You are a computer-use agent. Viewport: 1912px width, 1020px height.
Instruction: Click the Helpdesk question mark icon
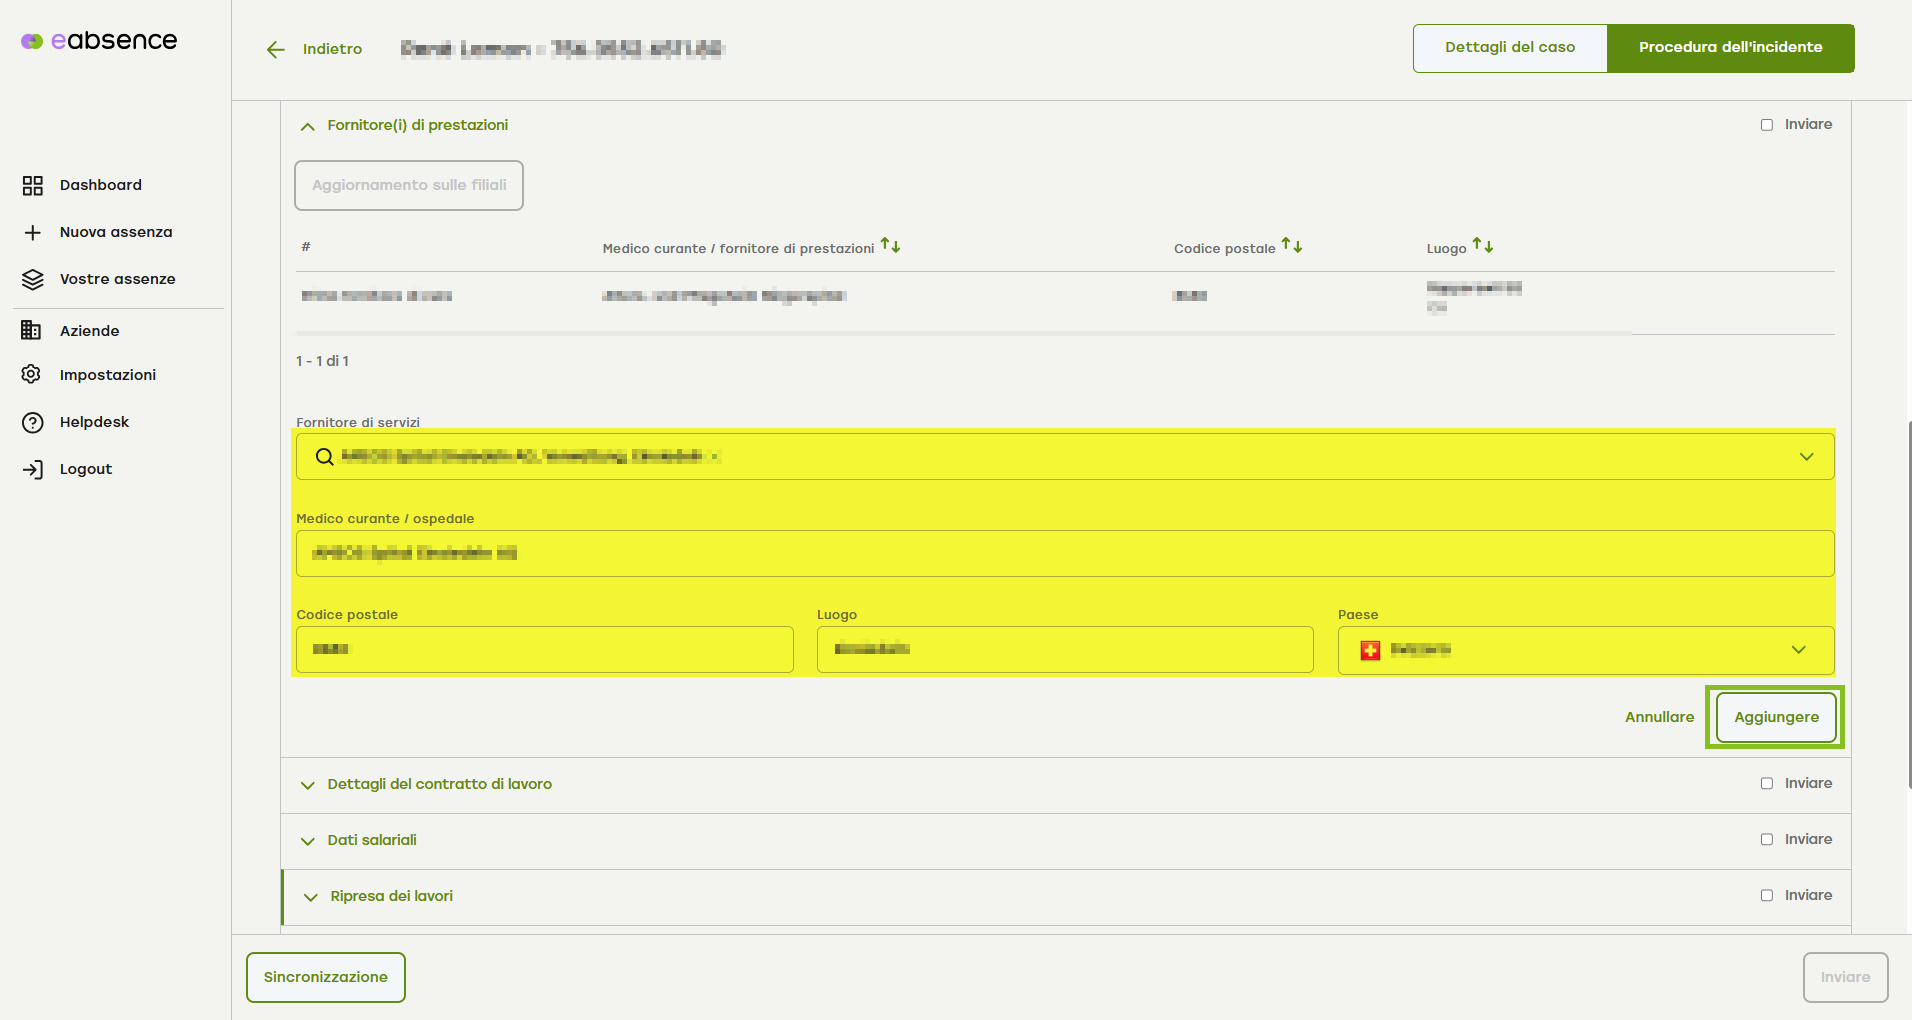click(x=33, y=422)
